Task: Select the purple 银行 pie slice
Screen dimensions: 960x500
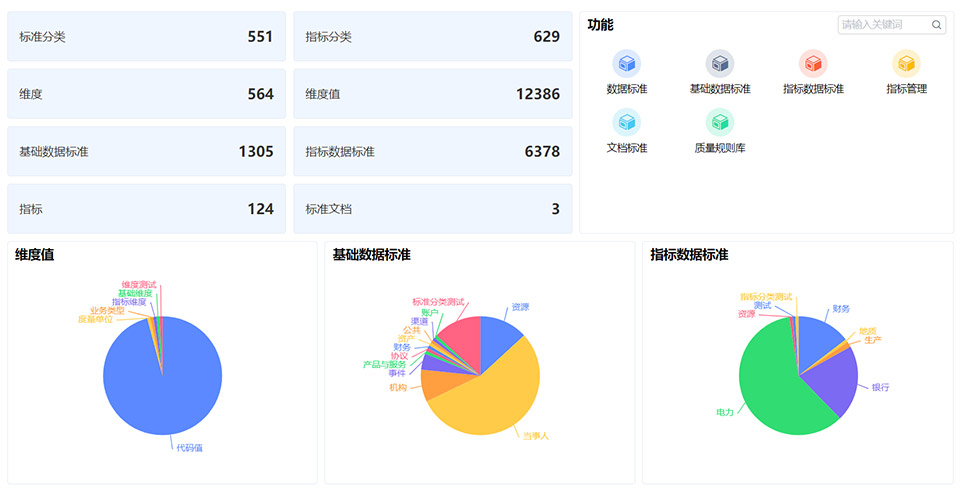Action: pyautogui.click(x=837, y=380)
